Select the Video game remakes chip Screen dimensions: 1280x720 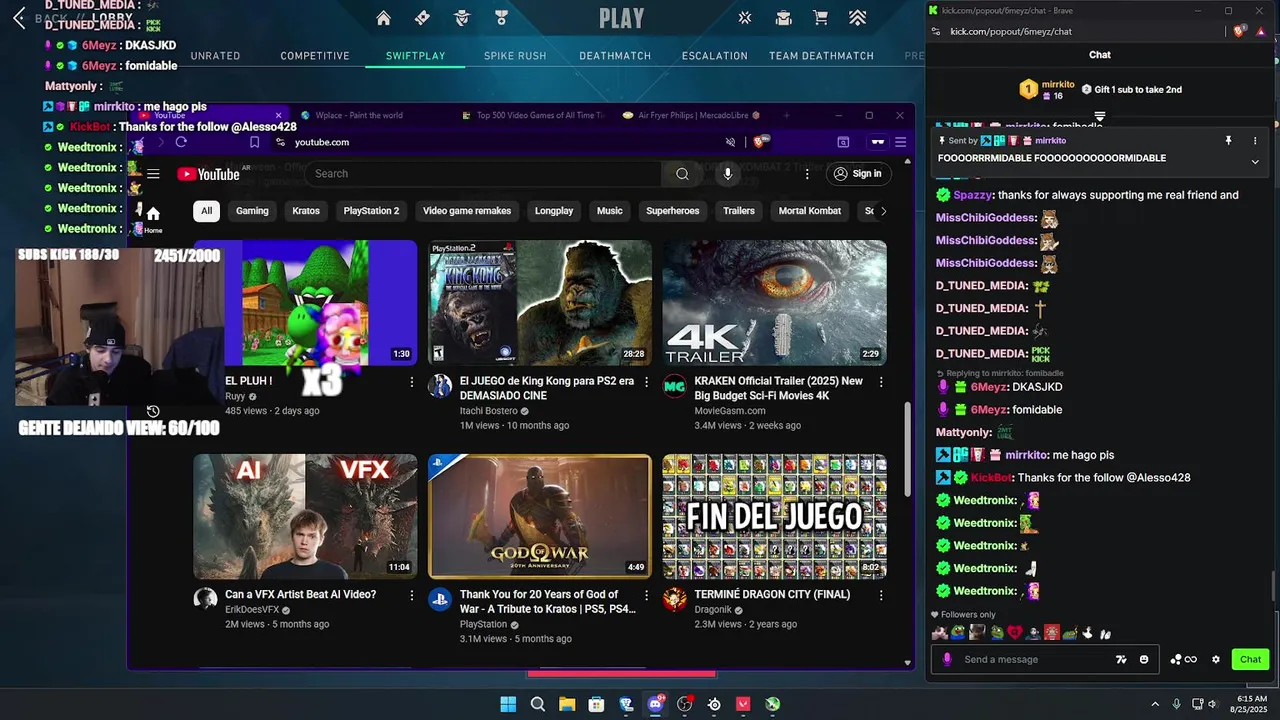467,211
